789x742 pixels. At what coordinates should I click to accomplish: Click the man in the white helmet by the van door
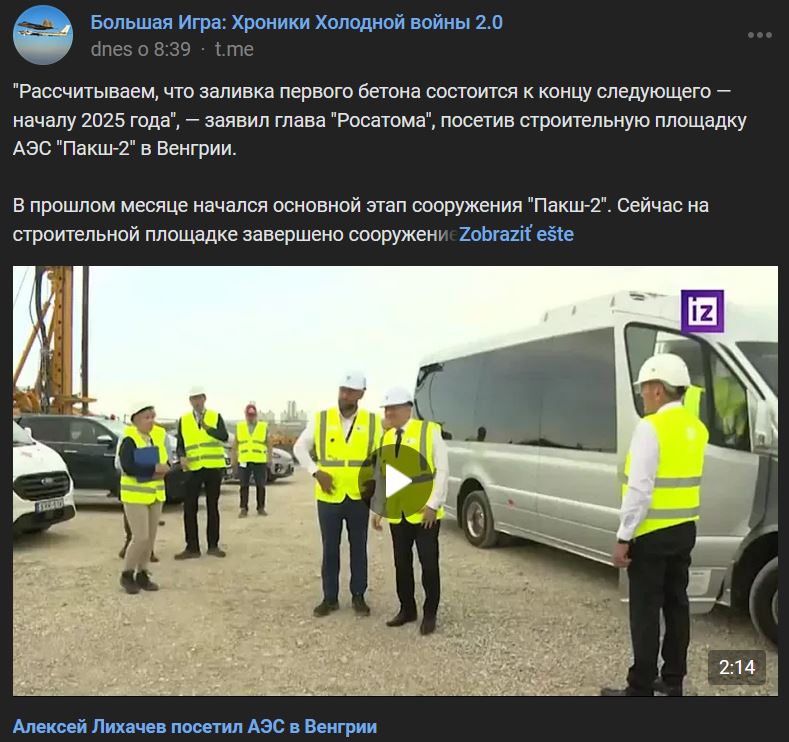pyautogui.click(x=658, y=523)
